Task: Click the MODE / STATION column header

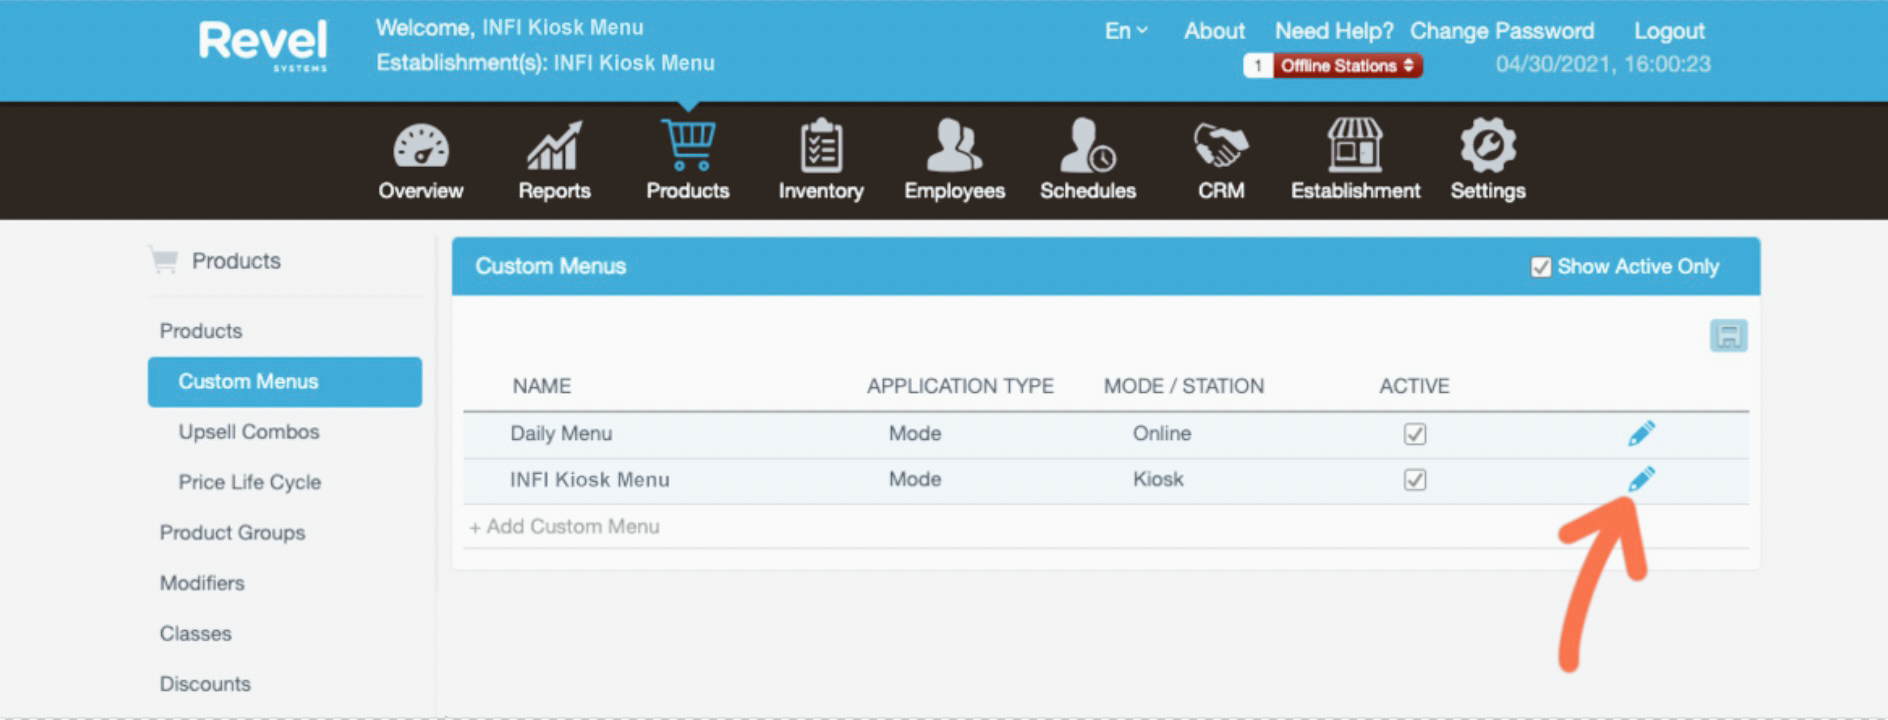Action: (x=1184, y=386)
